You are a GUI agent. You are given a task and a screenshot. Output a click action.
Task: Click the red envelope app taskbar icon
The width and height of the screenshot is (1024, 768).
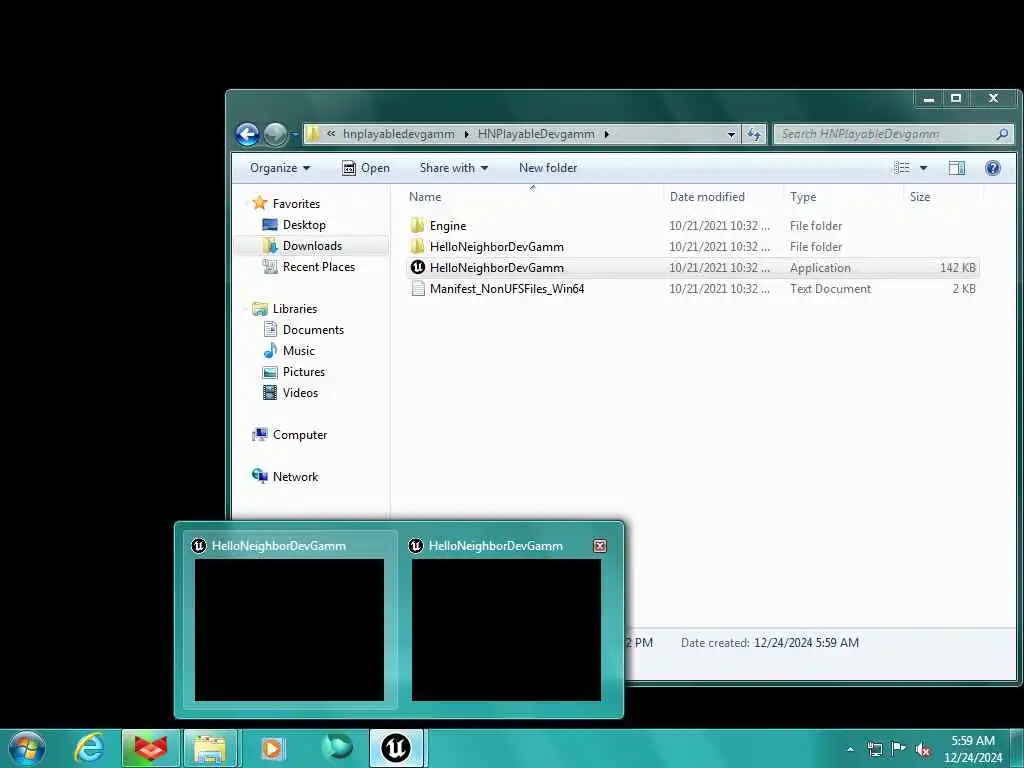(150, 748)
